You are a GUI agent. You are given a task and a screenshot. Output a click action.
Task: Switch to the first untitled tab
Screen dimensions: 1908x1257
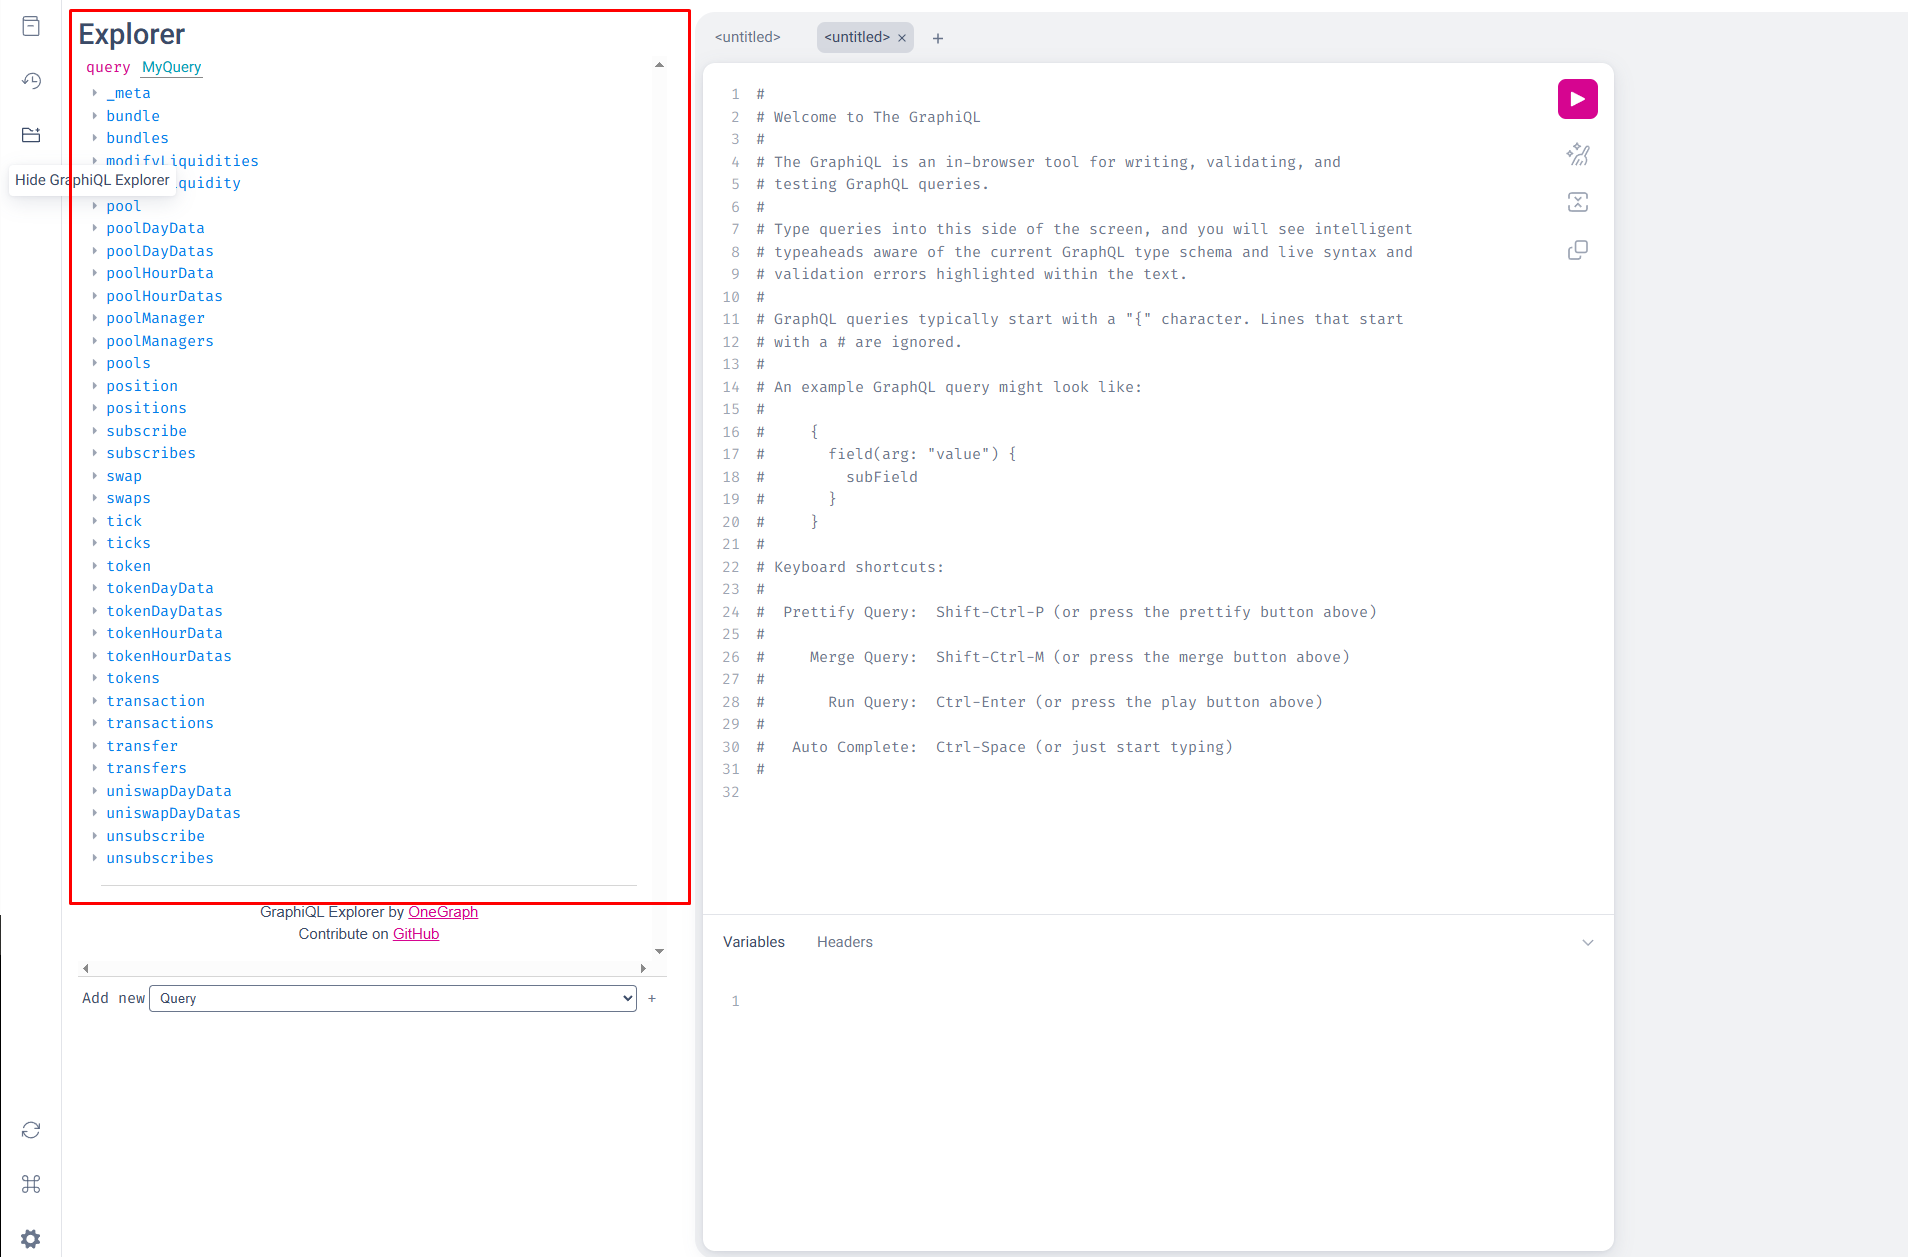pyautogui.click(x=748, y=37)
